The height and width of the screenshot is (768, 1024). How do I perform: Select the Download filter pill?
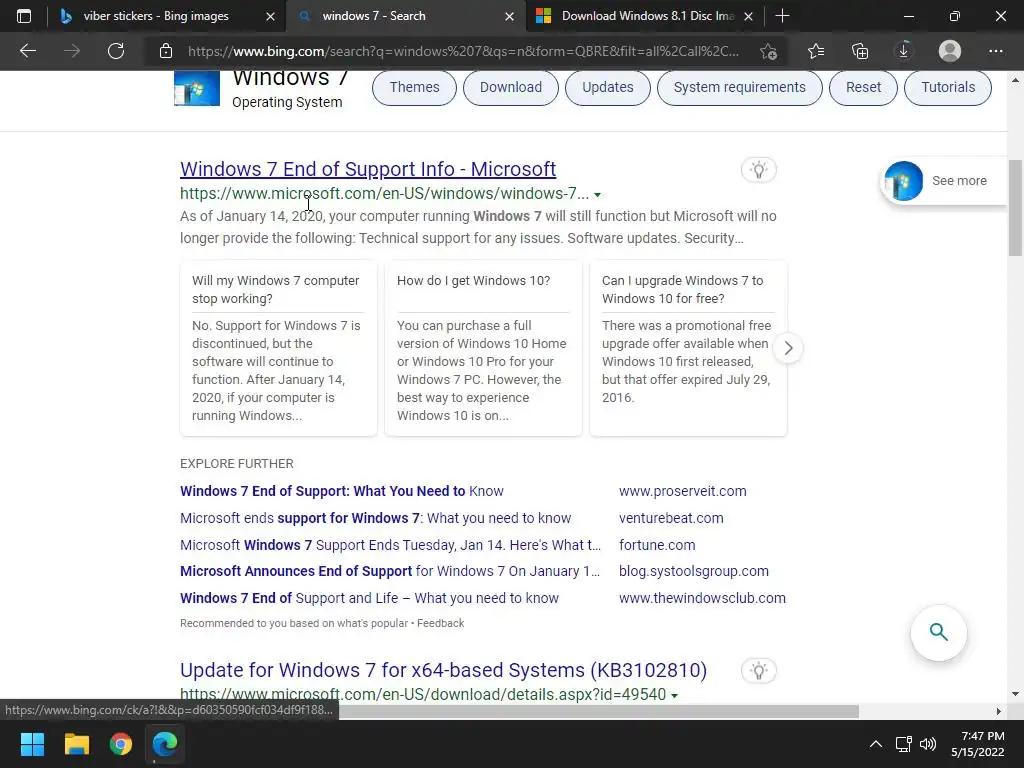[x=511, y=88]
